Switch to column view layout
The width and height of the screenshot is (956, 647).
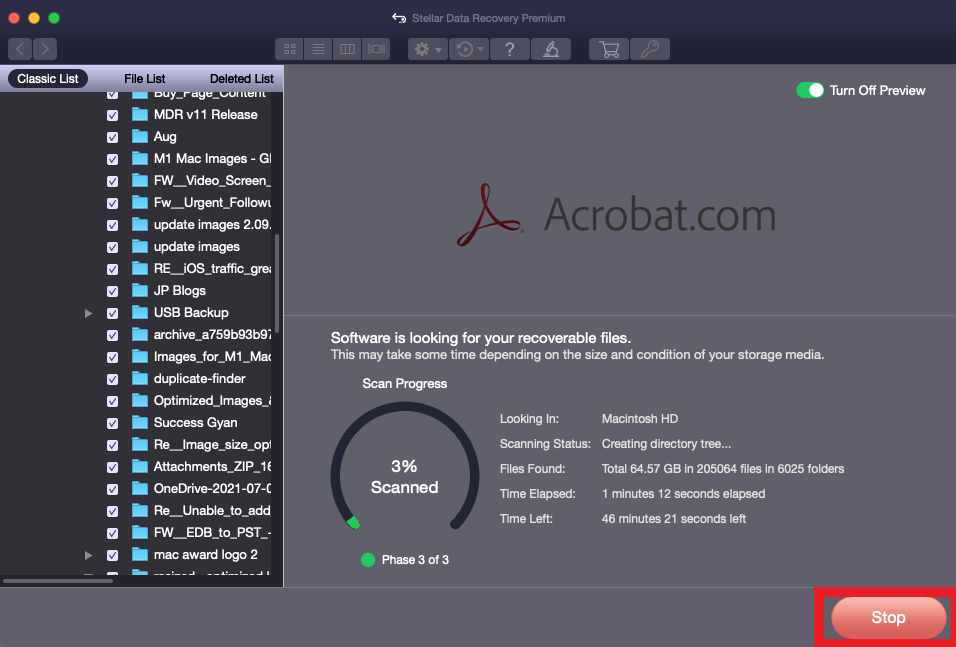(x=347, y=49)
